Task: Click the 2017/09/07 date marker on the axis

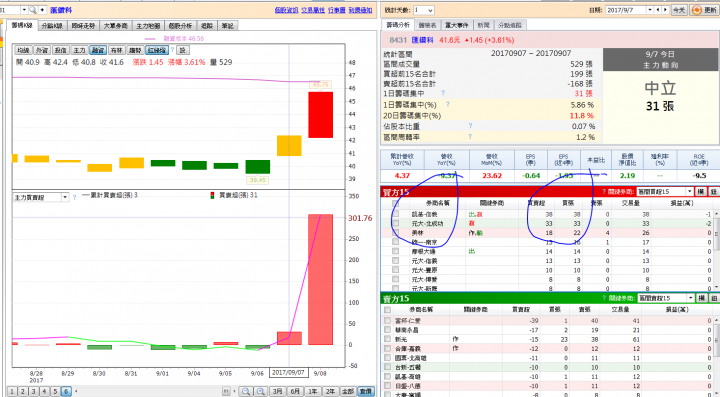Action: click(x=288, y=373)
